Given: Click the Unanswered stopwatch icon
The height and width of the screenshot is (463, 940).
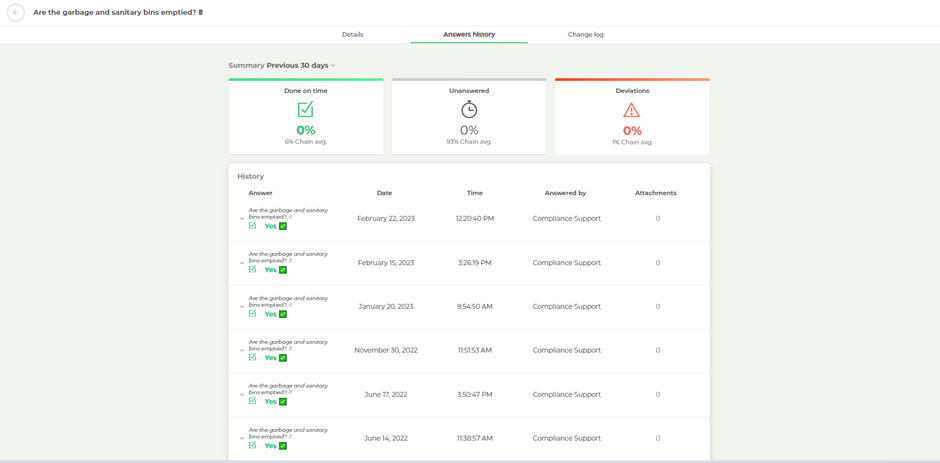Looking at the screenshot, I should (x=469, y=109).
